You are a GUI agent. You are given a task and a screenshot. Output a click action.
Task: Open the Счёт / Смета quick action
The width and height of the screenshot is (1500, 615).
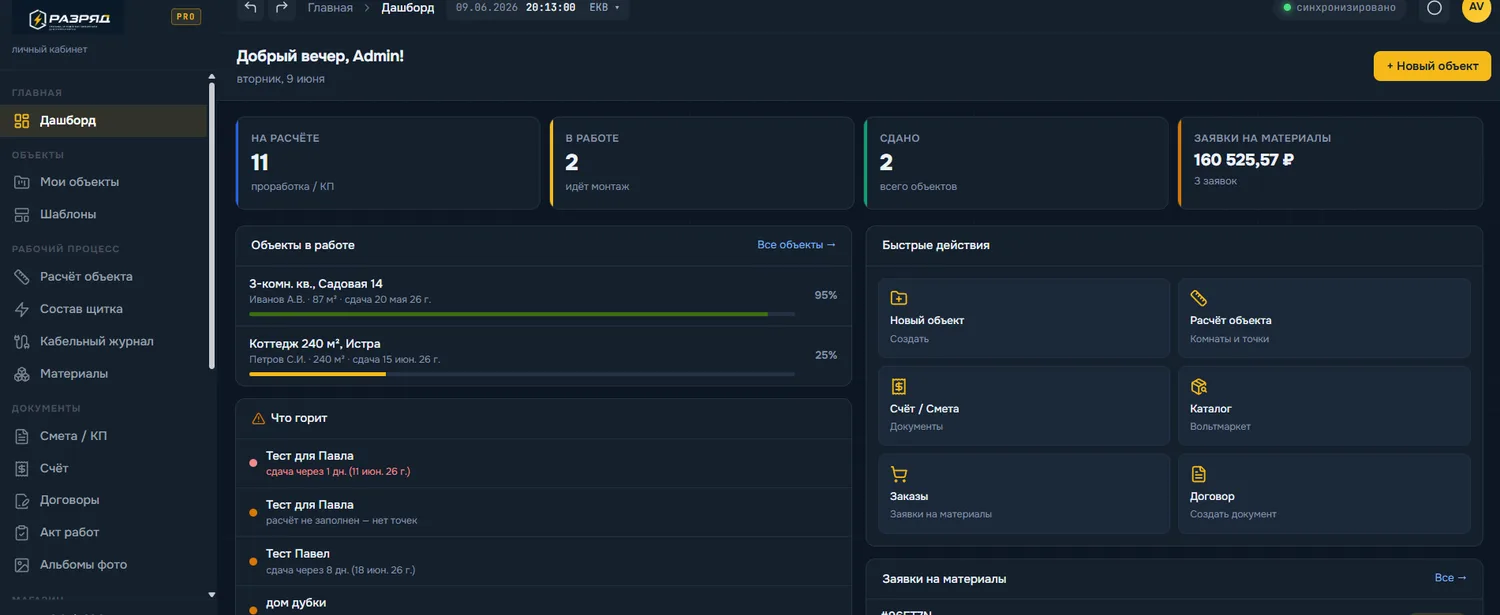[x=1024, y=406]
